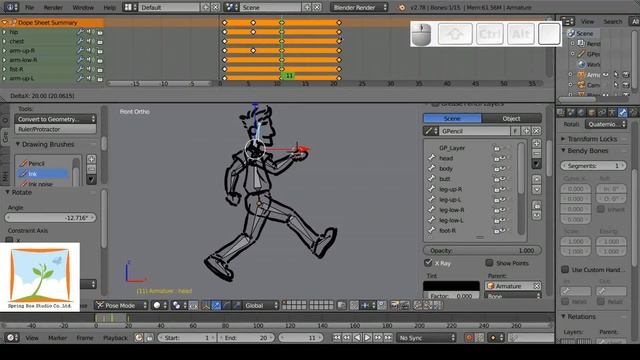The image size is (640, 360).
Task: Open the Global transform orientation dropdown
Action: pos(261,305)
